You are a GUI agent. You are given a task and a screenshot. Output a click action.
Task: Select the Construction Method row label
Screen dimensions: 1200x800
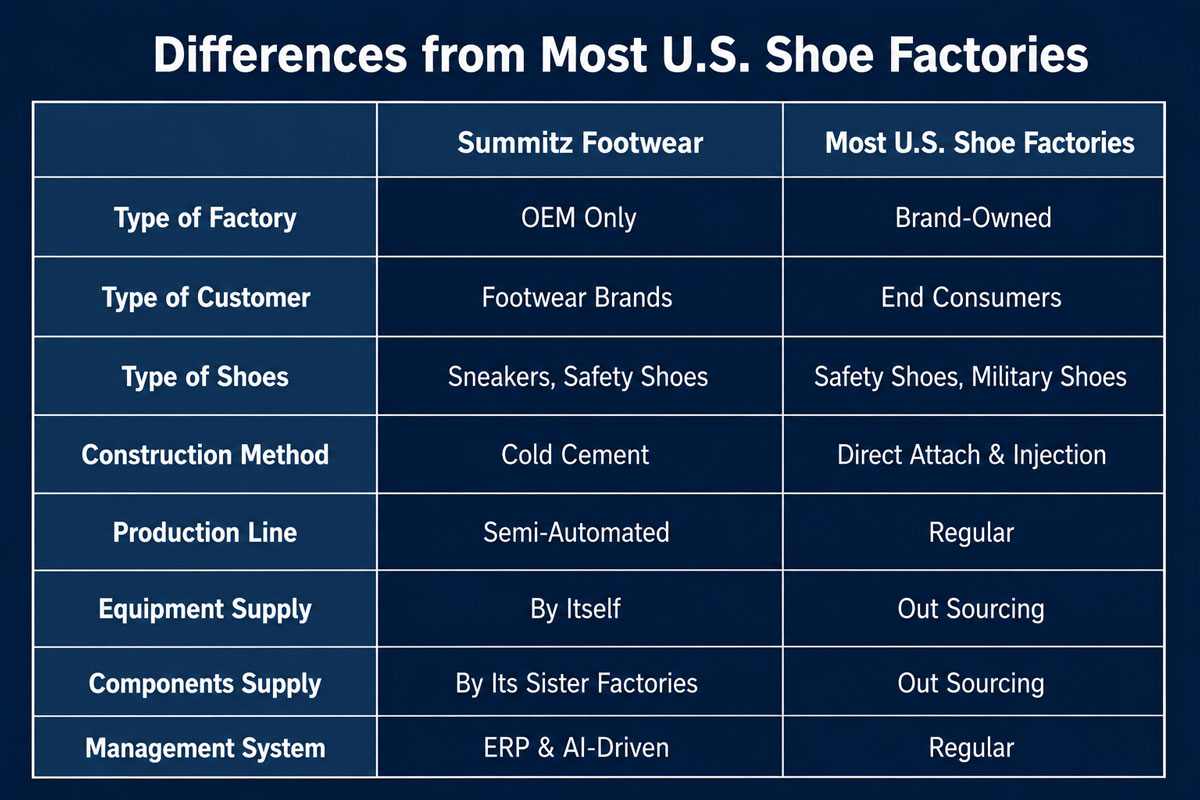205,454
